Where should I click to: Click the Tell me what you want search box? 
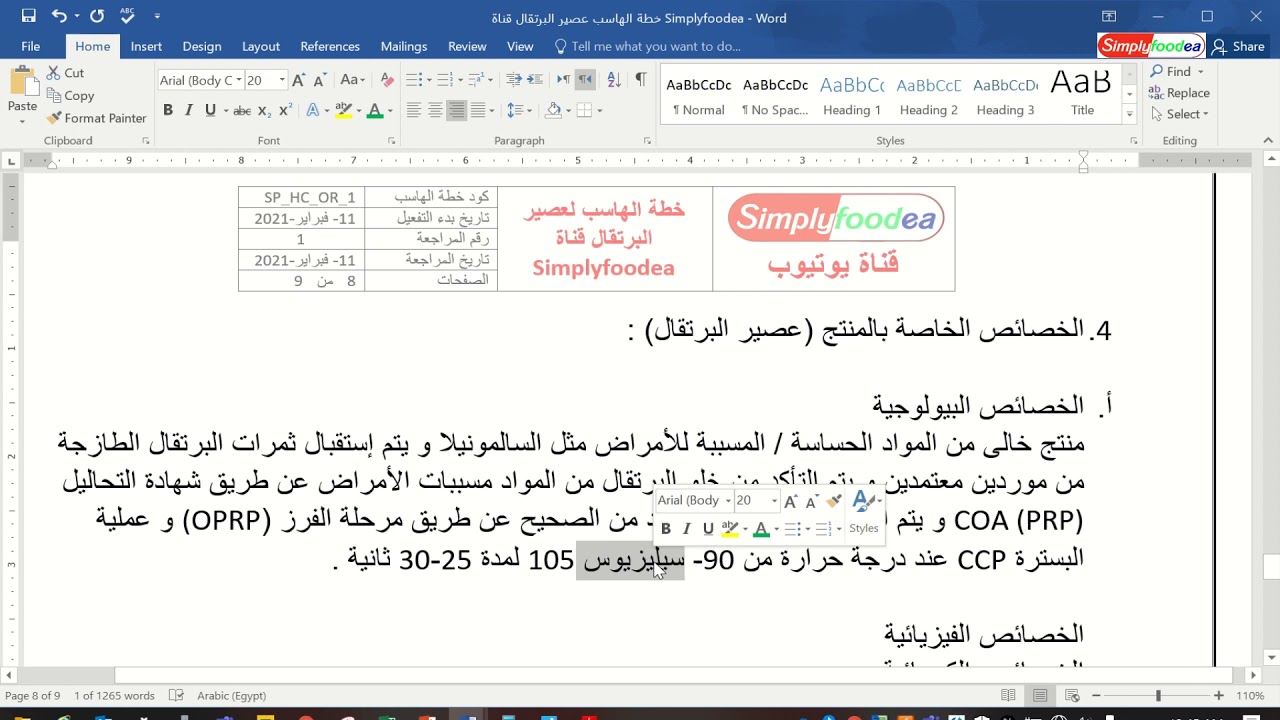[x=648, y=46]
